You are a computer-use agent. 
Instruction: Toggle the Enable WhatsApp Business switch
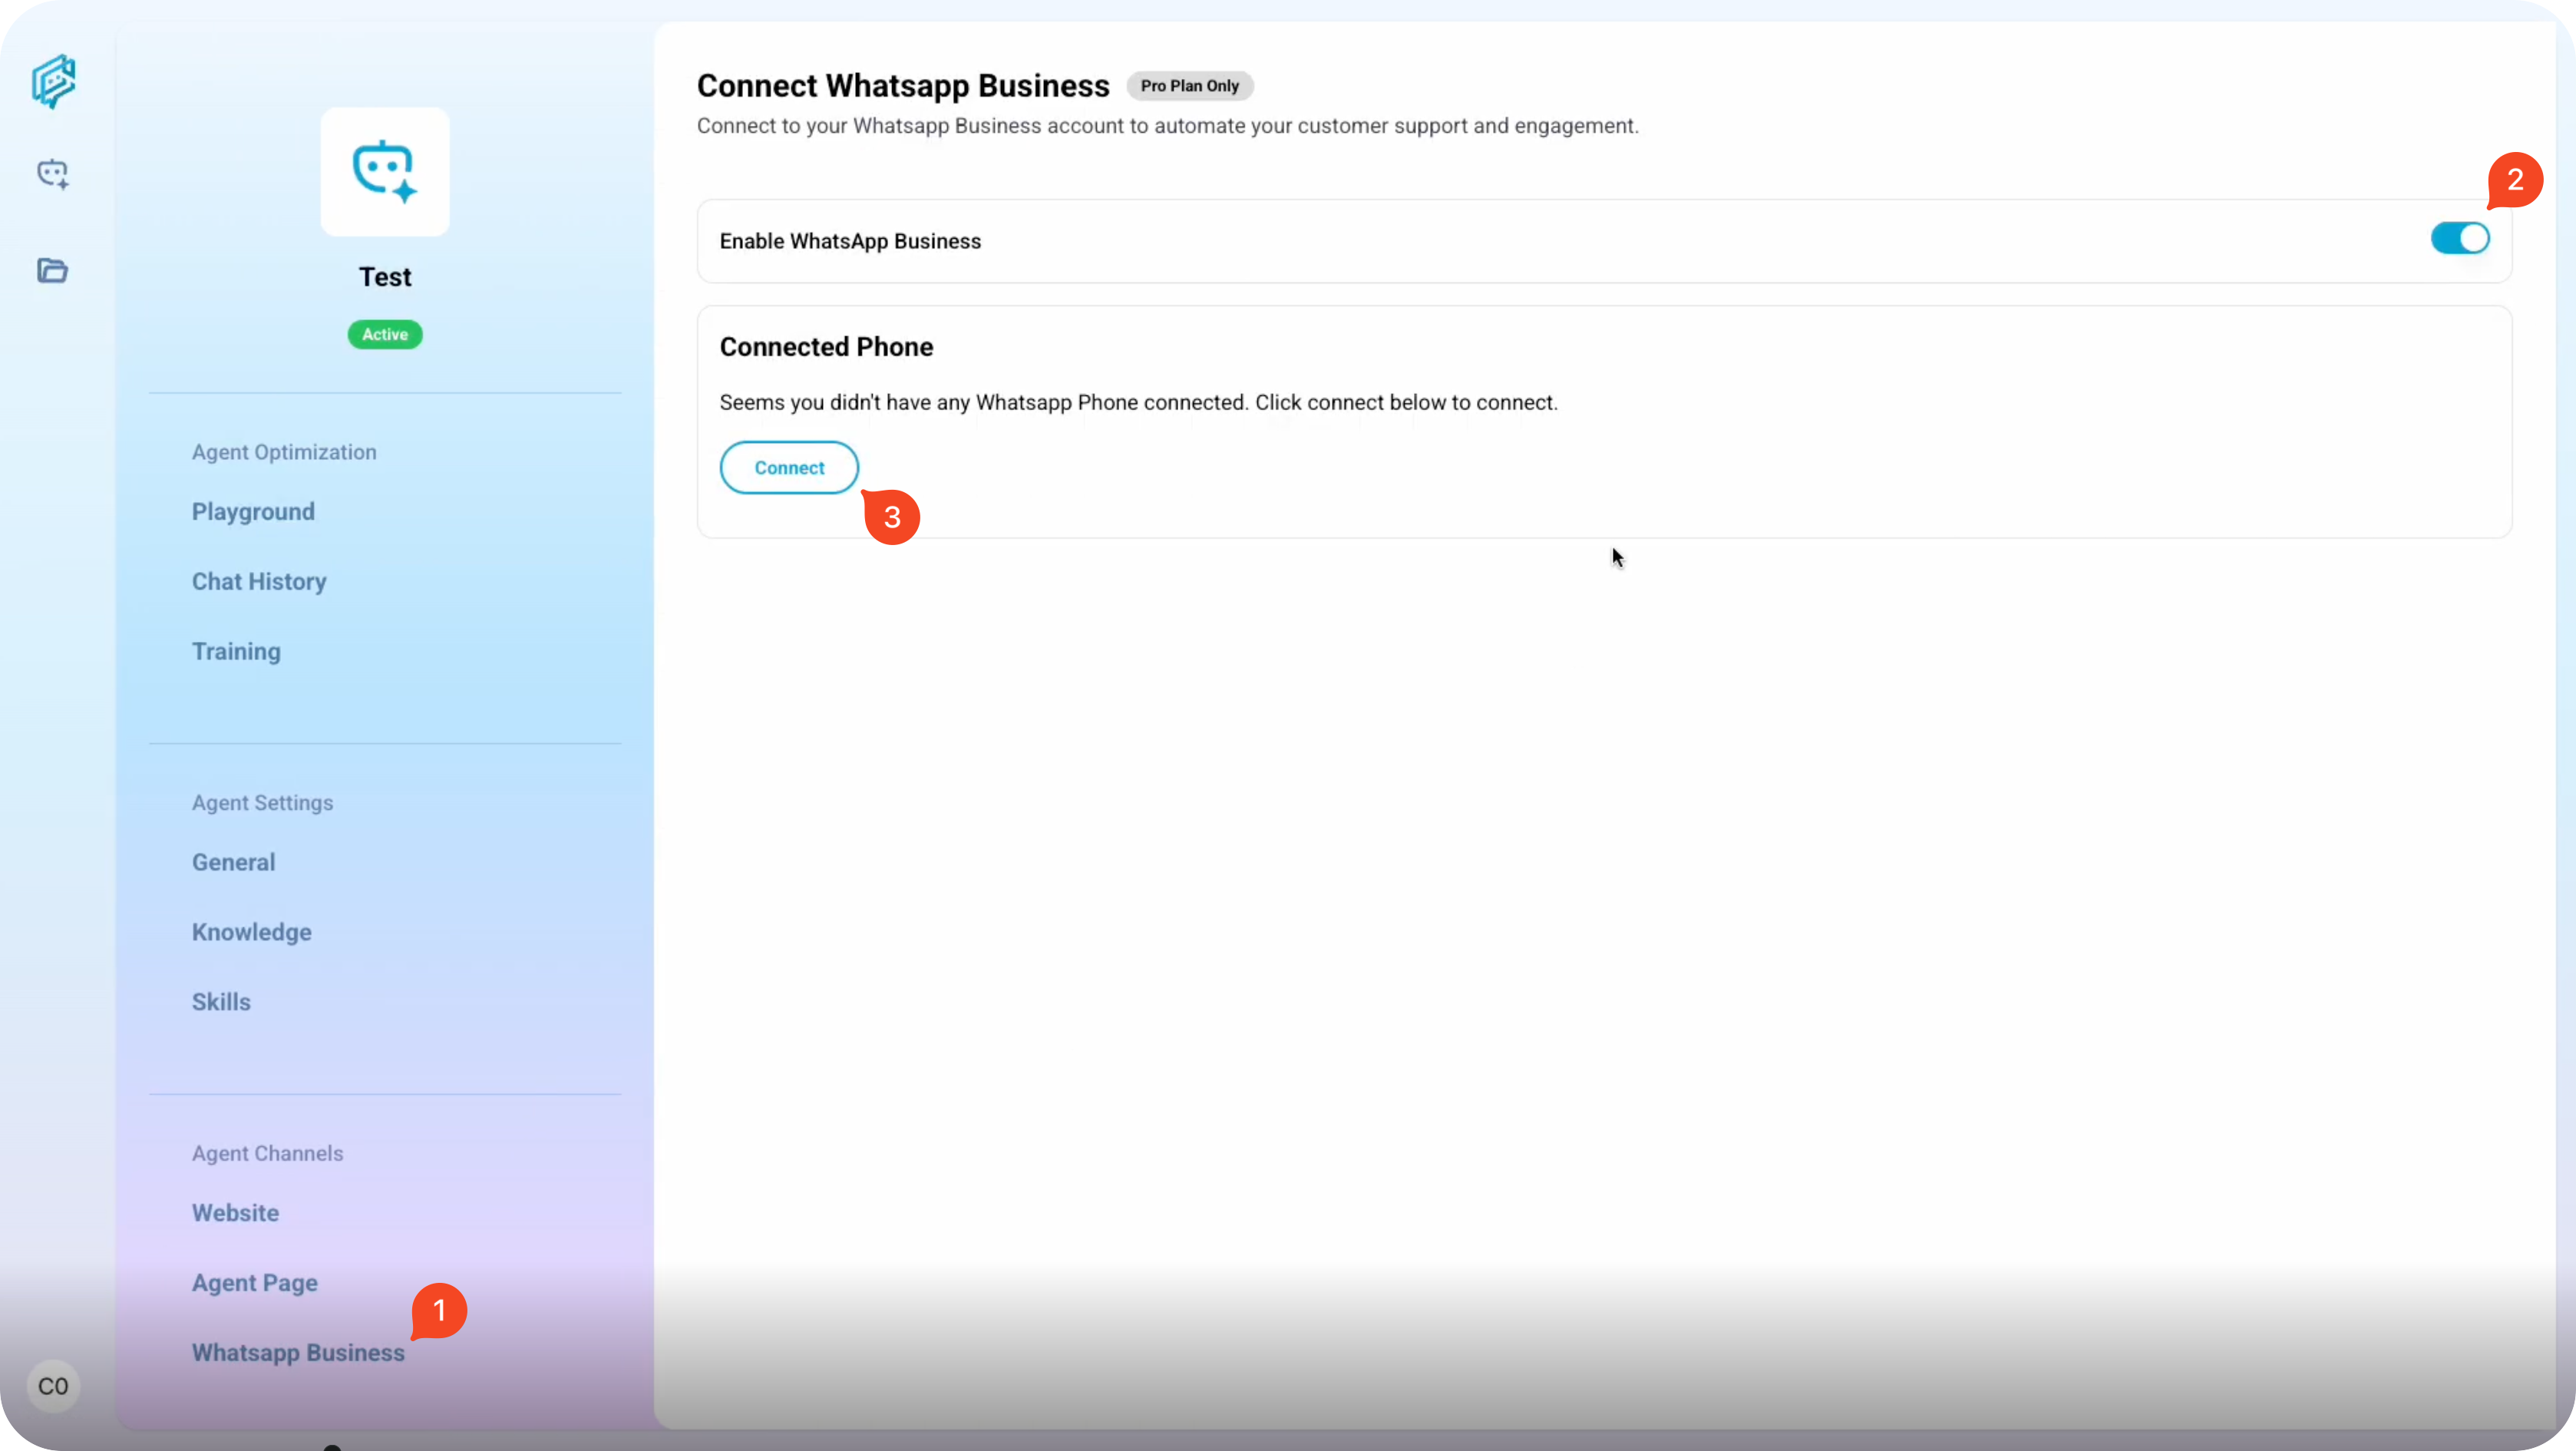pos(2460,239)
